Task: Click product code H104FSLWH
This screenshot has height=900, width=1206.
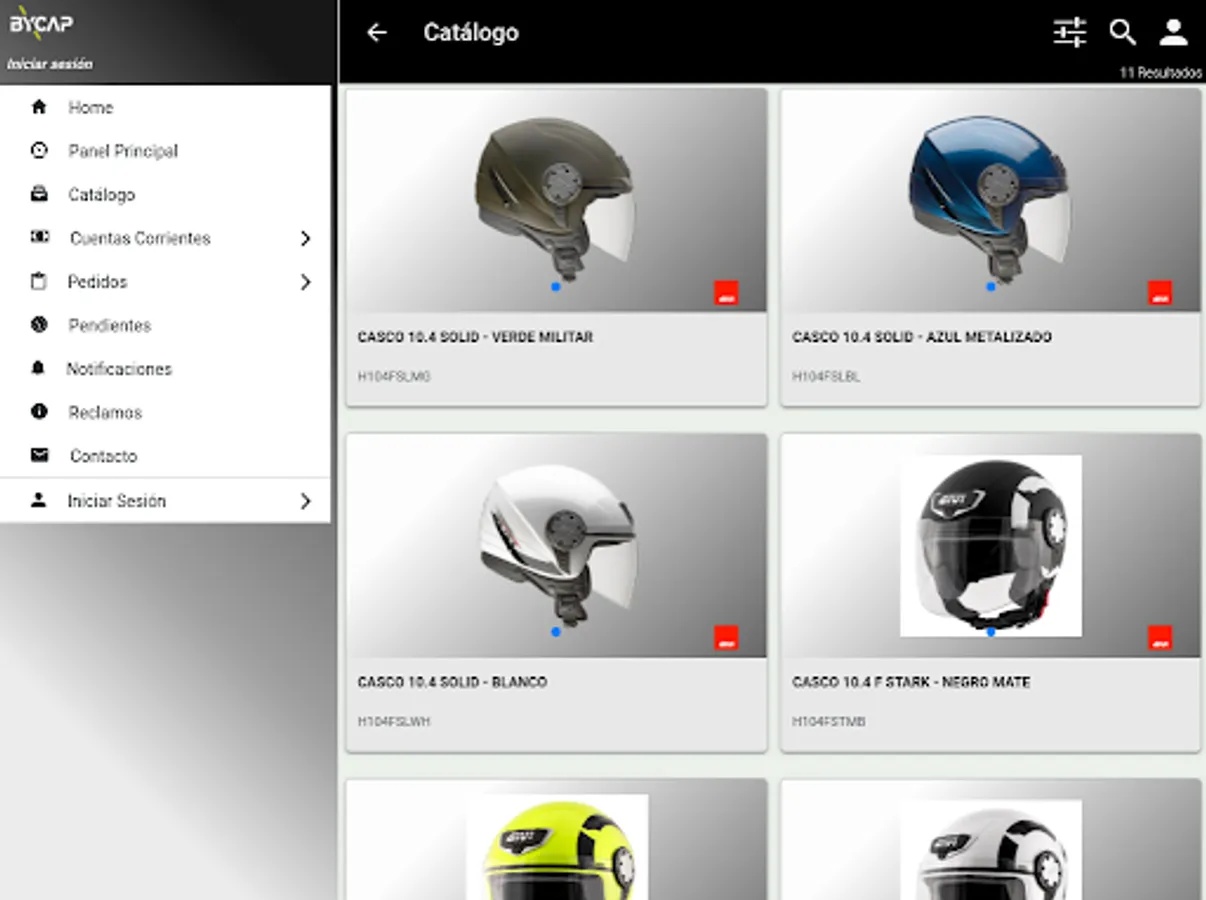Action: point(394,721)
